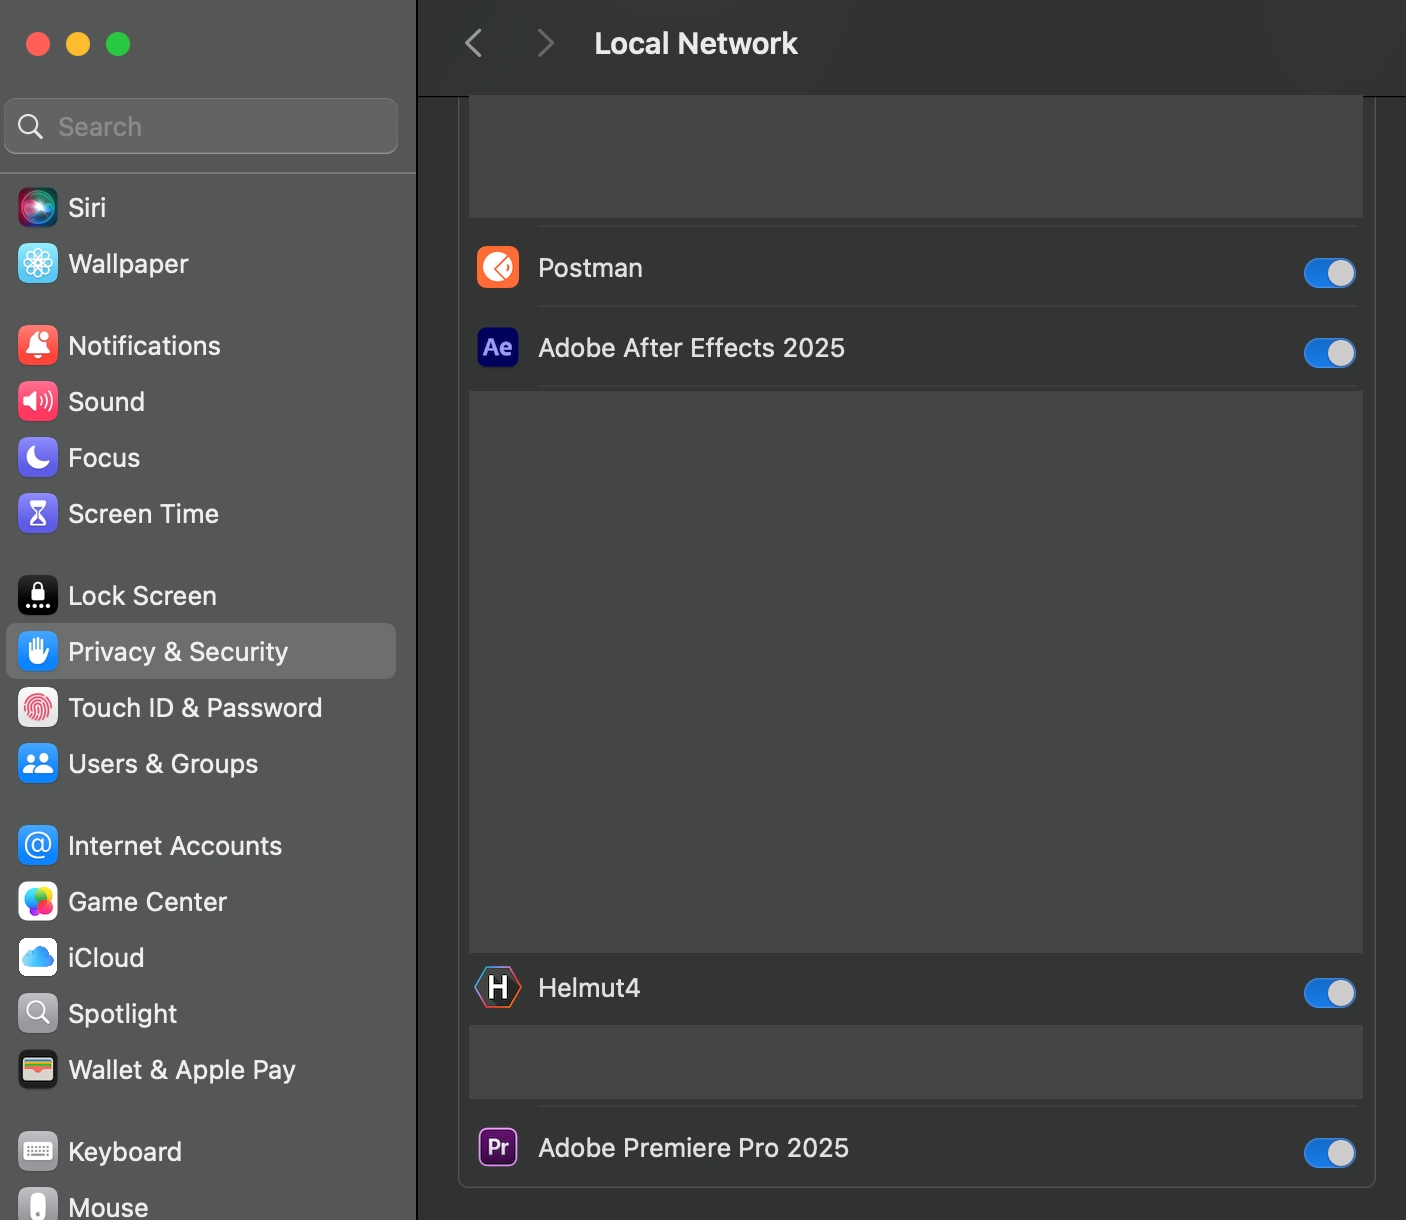Go forward using the right chevron
The height and width of the screenshot is (1220, 1406).
click(545, 43)
